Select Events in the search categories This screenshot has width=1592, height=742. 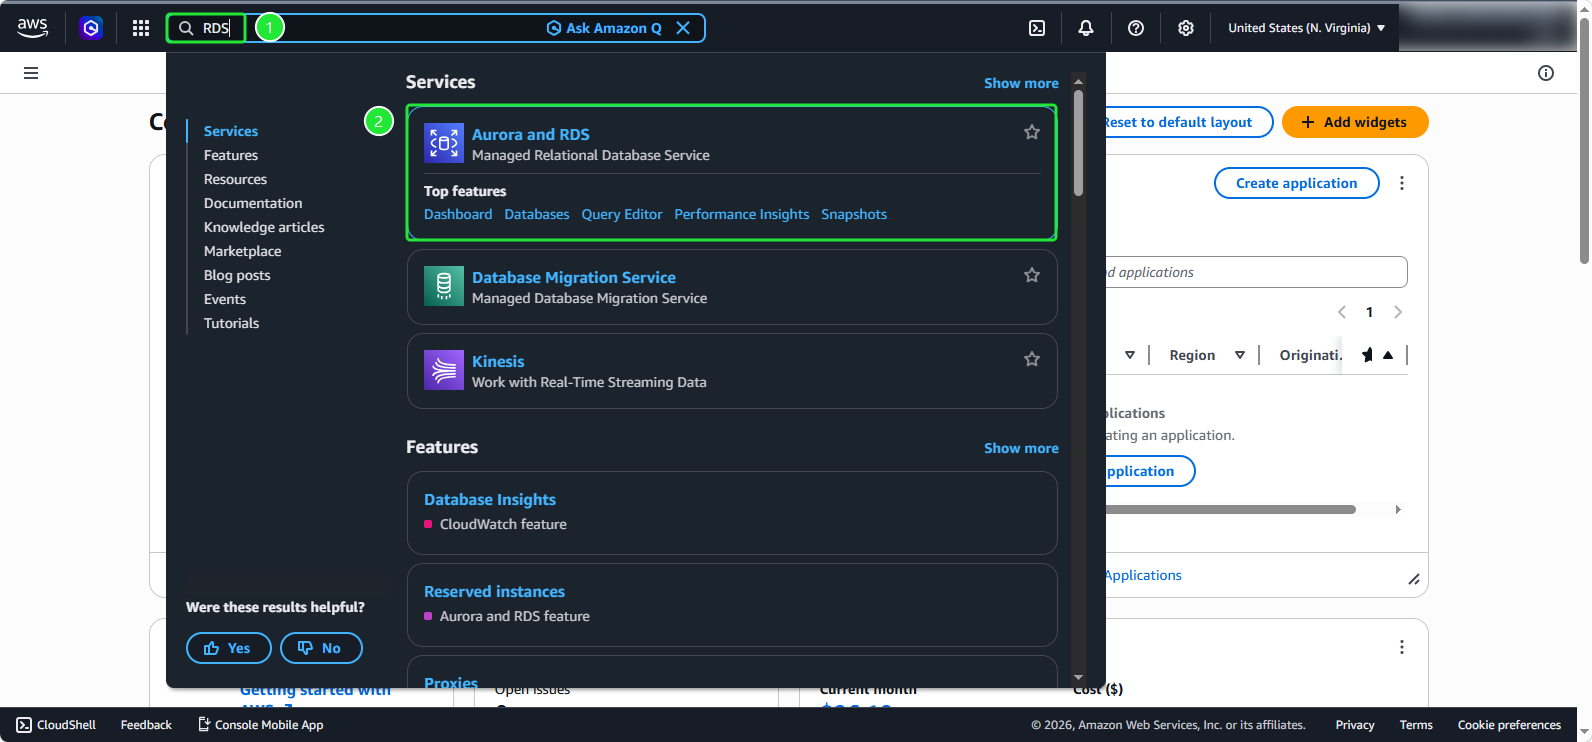click(x=225, y=299)
